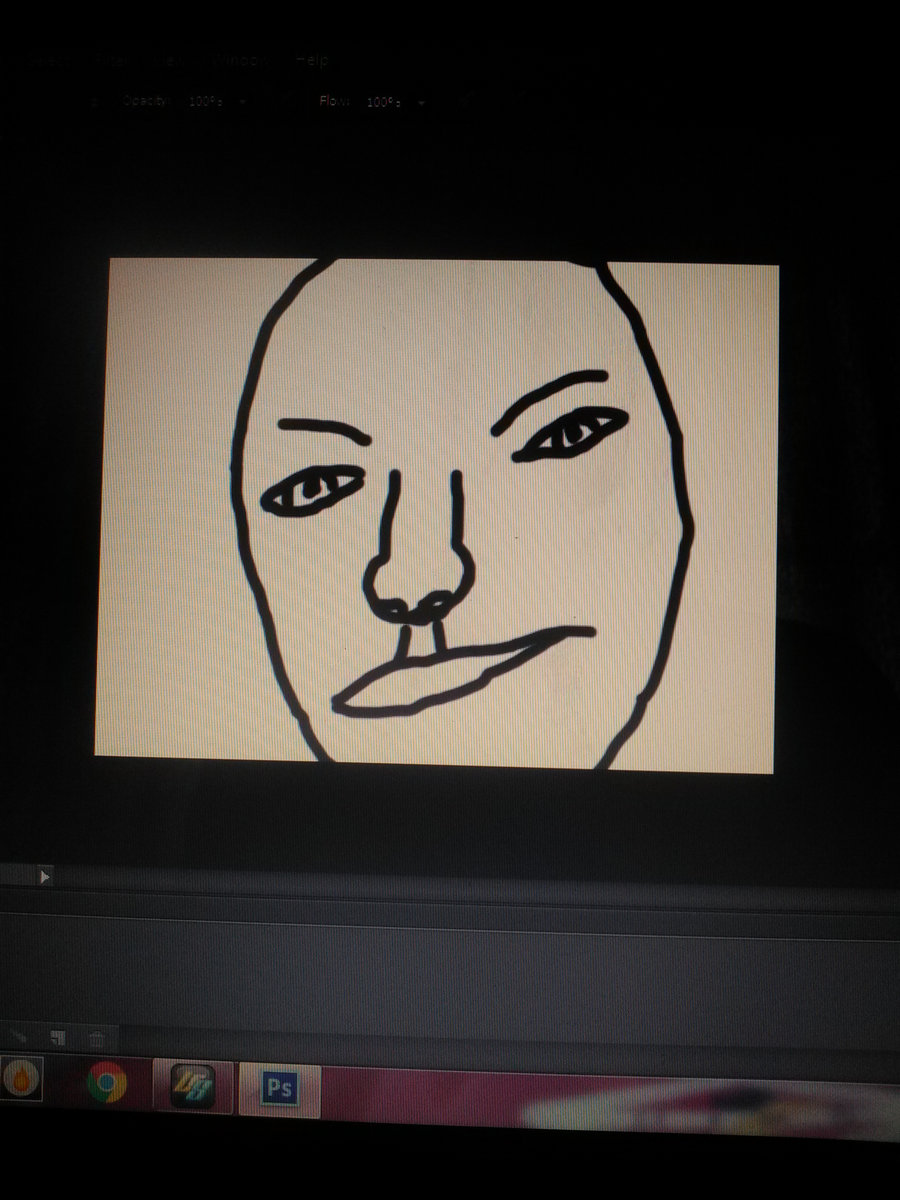Image resolution: width=900 pixels, height=1200 pixels.
Task: Switch to the striped-logo app in taskbar
Action: [192, 1086]
